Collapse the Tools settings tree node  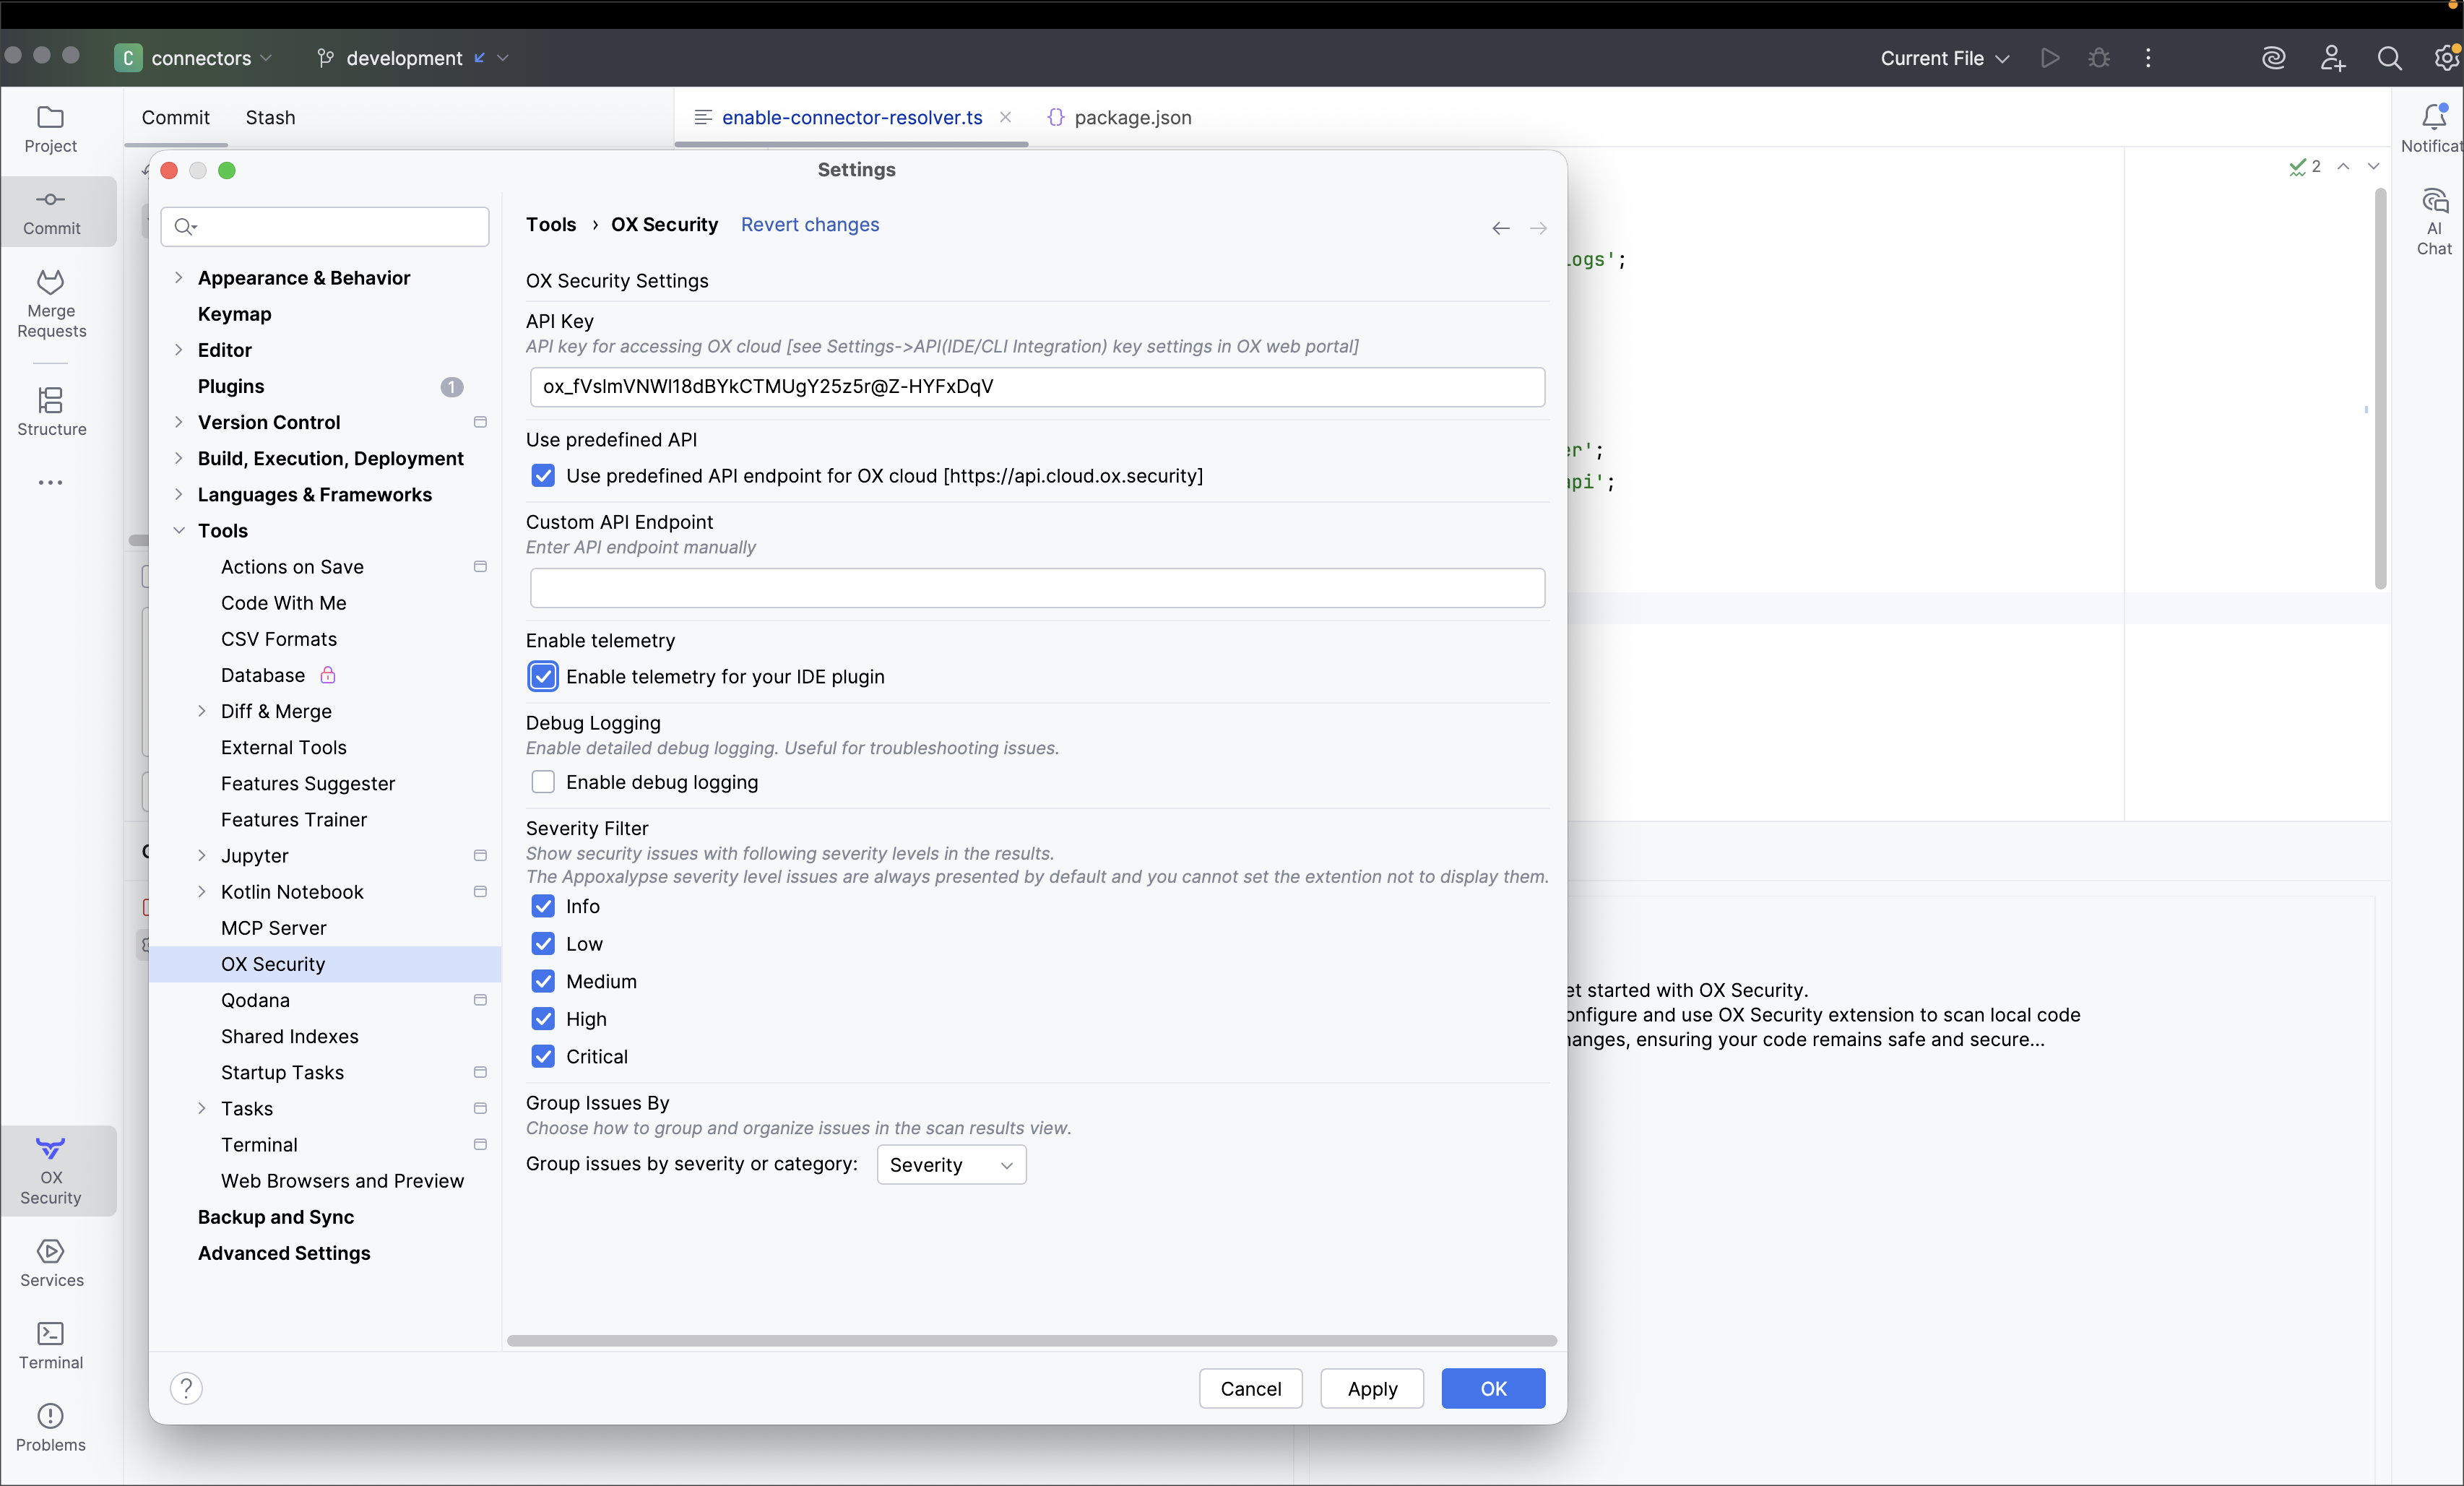pos(179,531)
